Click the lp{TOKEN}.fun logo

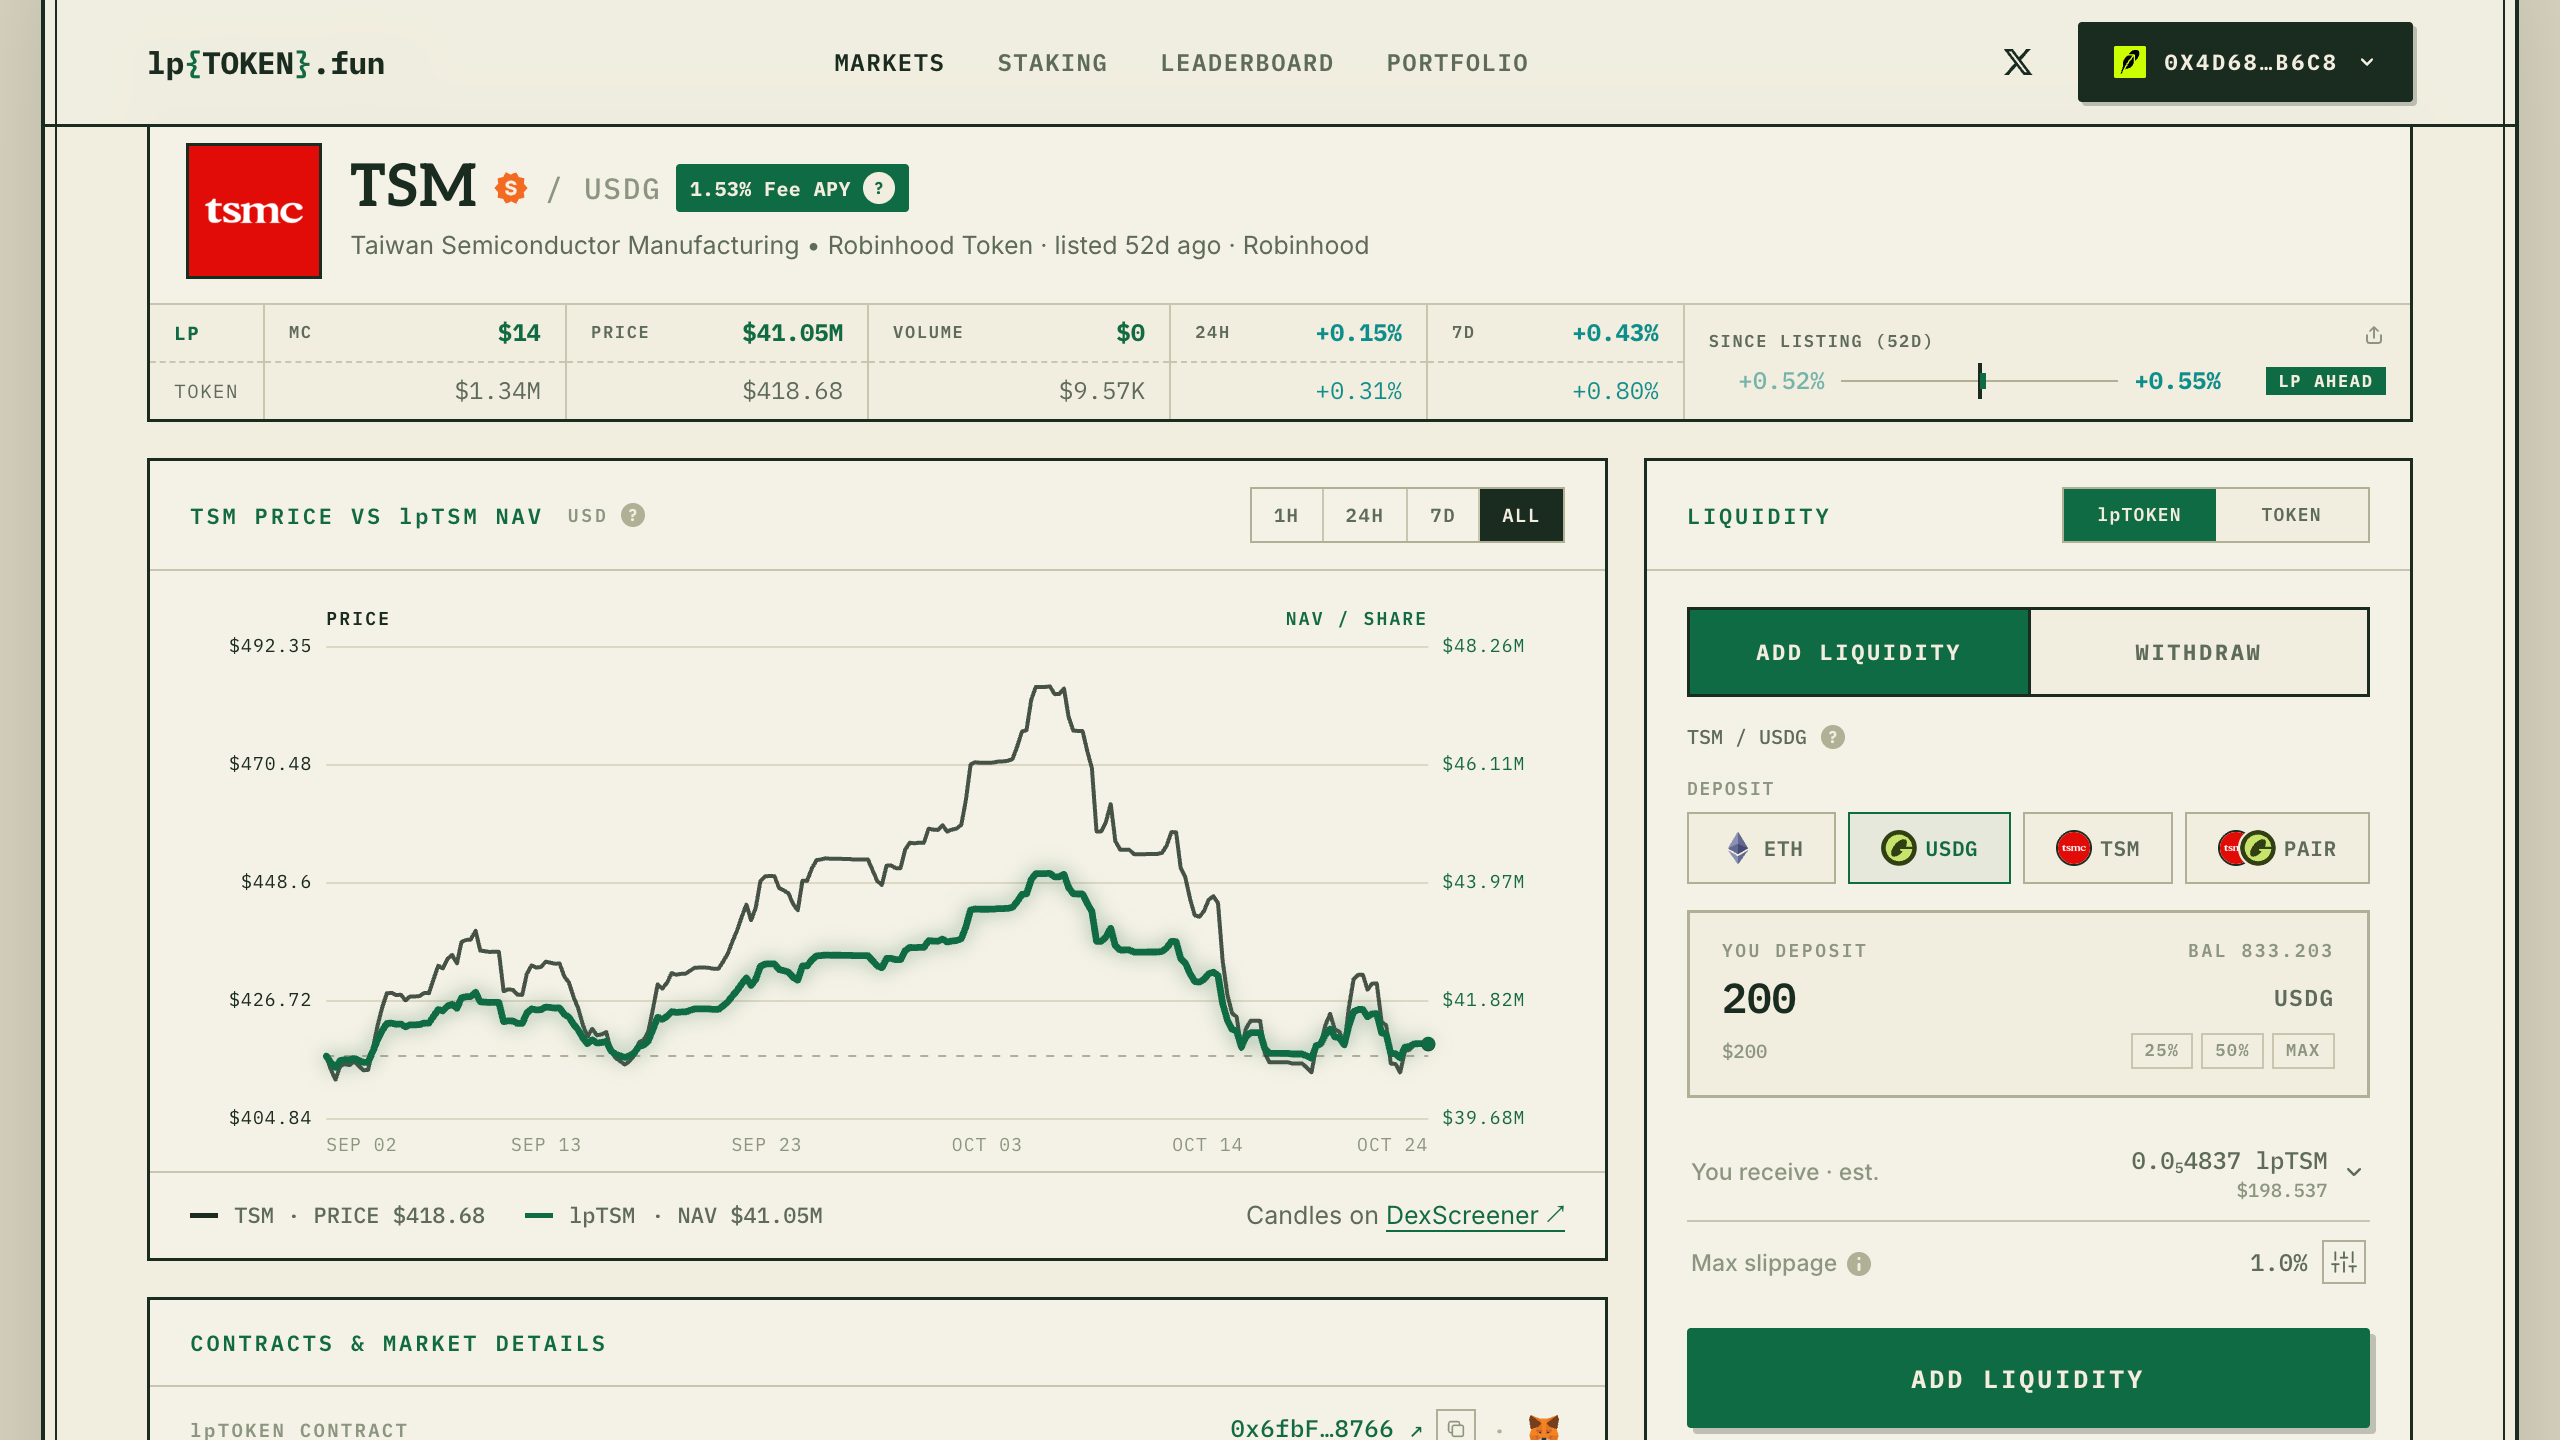266,63
